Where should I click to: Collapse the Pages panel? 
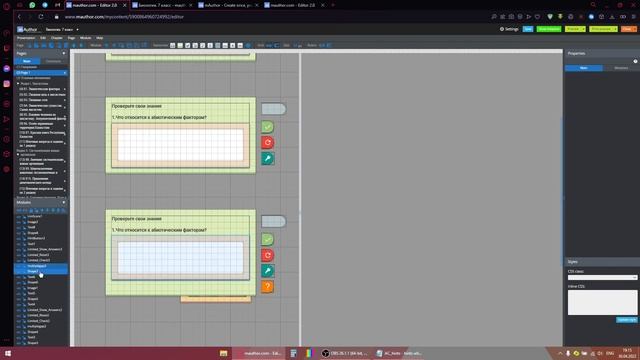64,53
